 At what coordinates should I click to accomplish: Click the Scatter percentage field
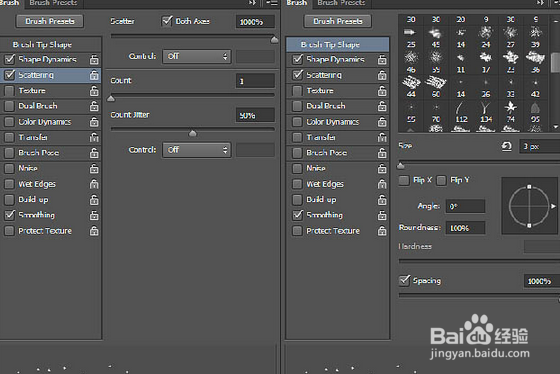255,22
